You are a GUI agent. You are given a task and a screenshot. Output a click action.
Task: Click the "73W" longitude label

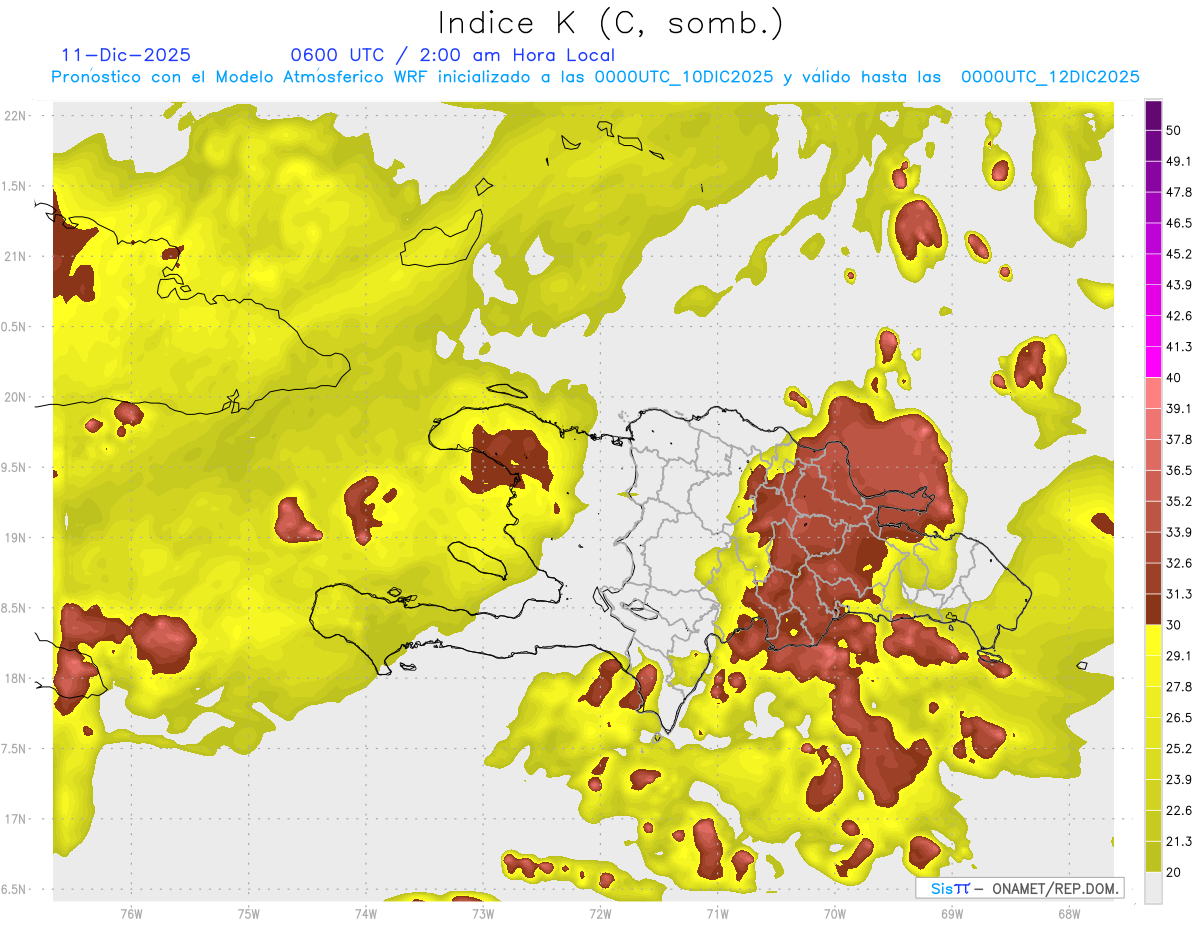point(483,914)
